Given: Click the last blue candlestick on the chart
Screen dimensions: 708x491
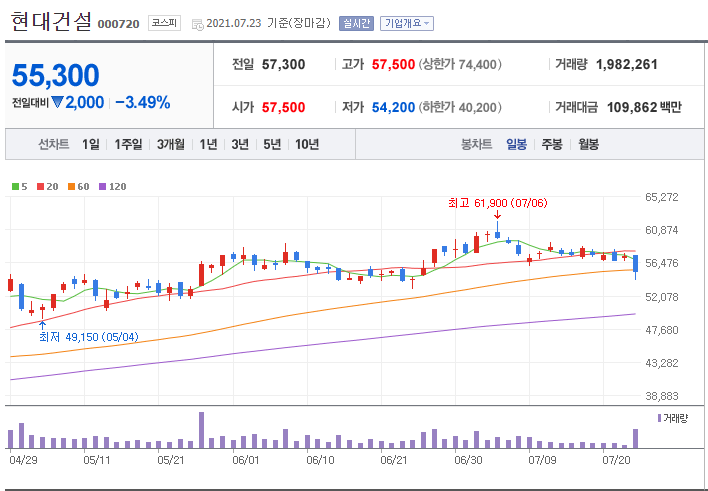Looking at the screenshot, I should tap(635, 267).
